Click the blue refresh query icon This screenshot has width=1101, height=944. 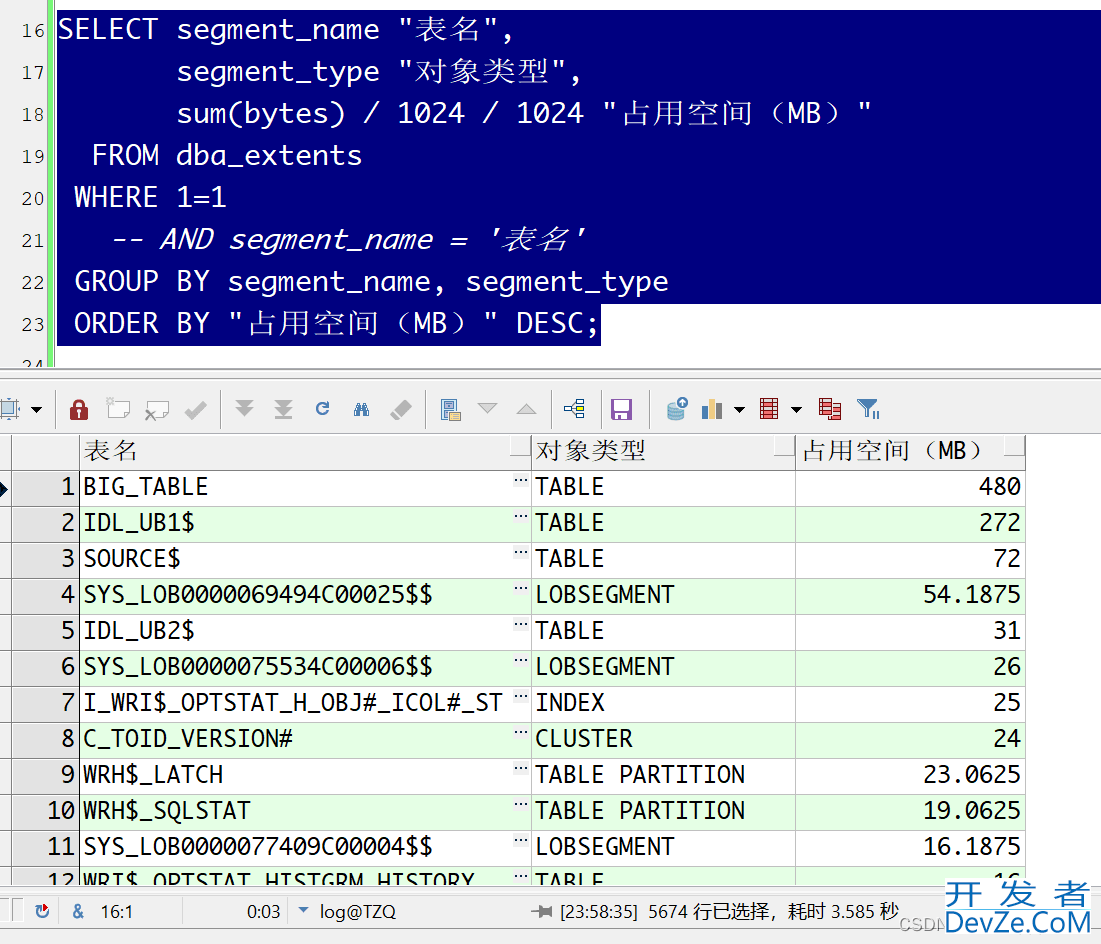(322, 409)
